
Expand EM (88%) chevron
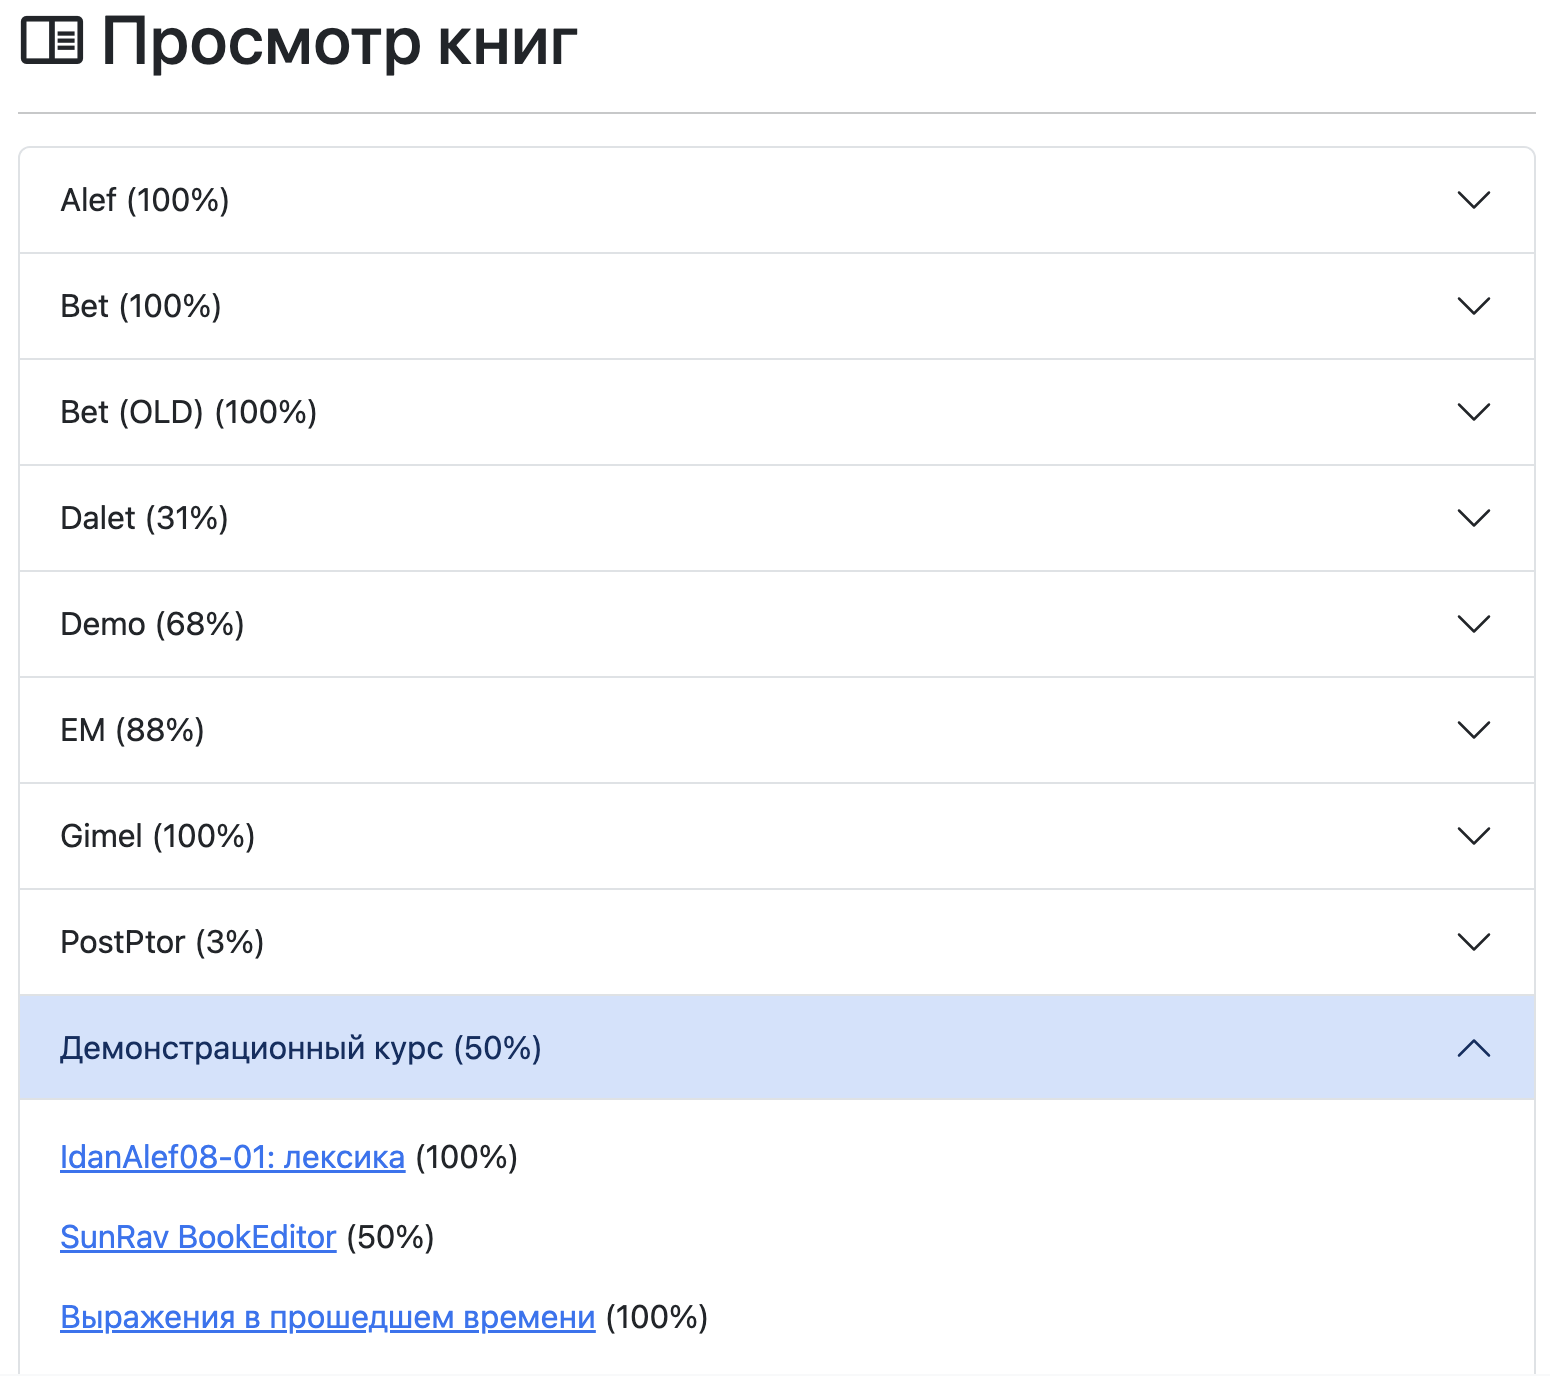pos(1473,730)
